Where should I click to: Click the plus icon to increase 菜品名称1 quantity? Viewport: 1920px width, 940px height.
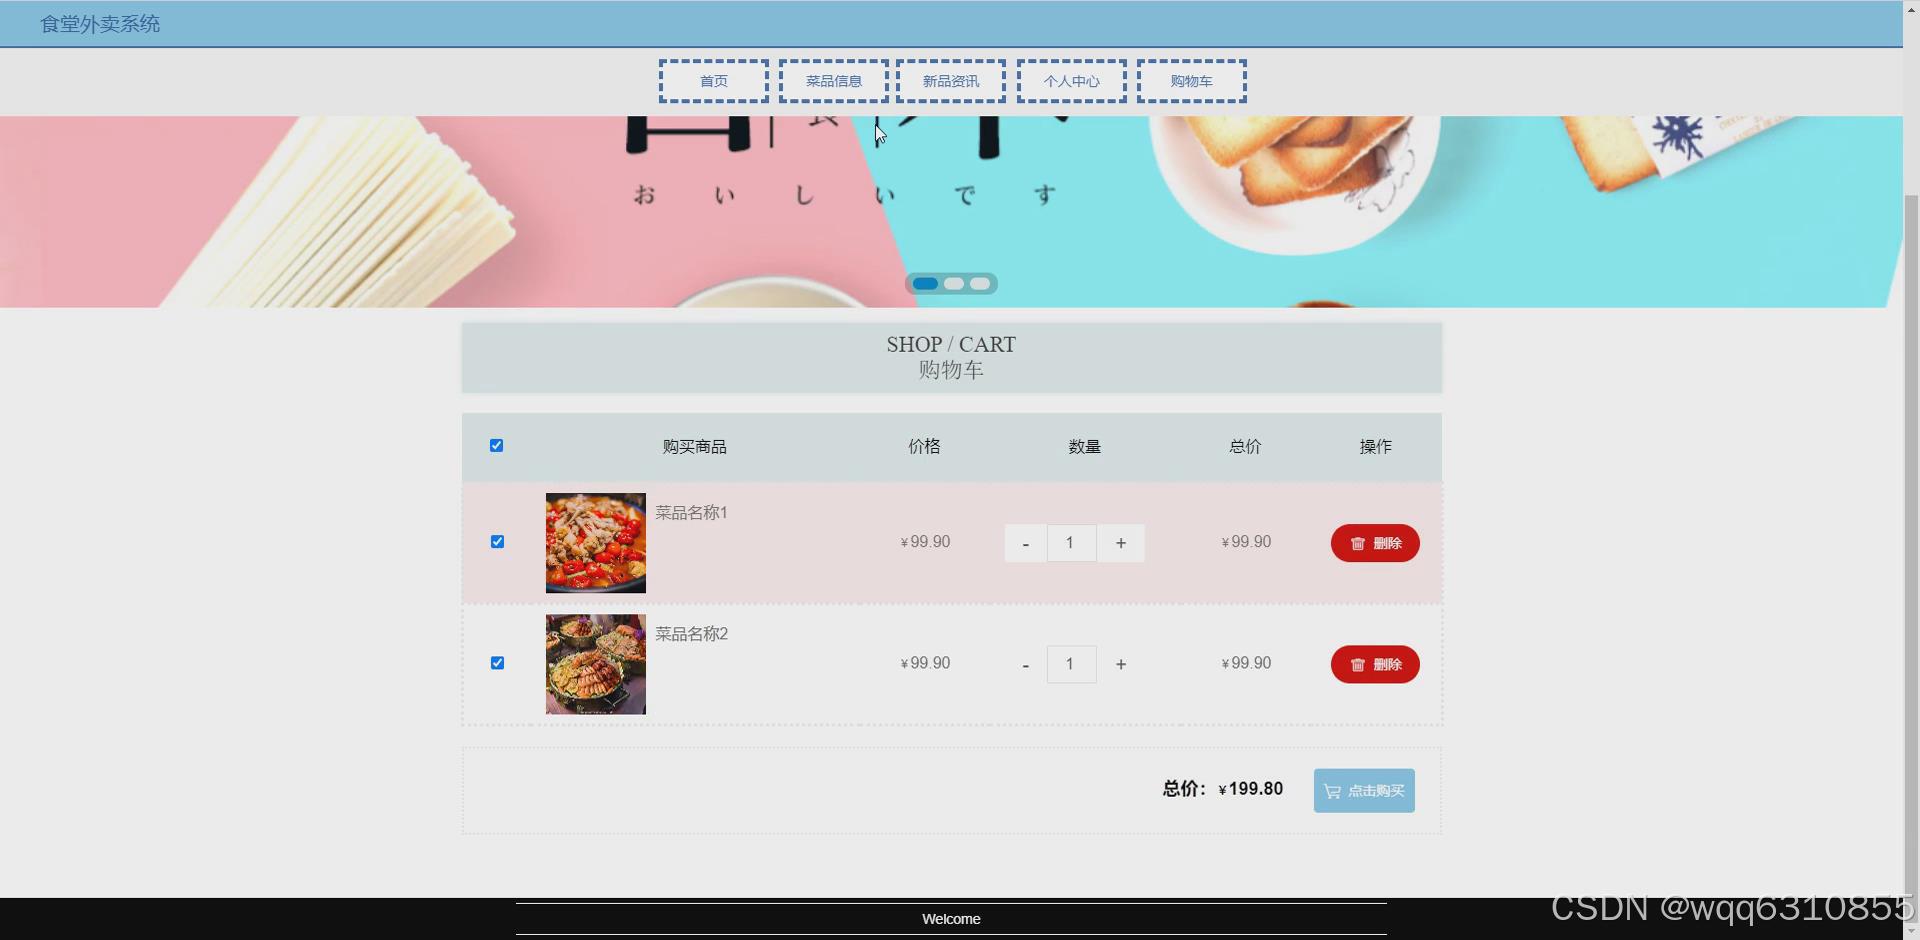[1120, 543]
